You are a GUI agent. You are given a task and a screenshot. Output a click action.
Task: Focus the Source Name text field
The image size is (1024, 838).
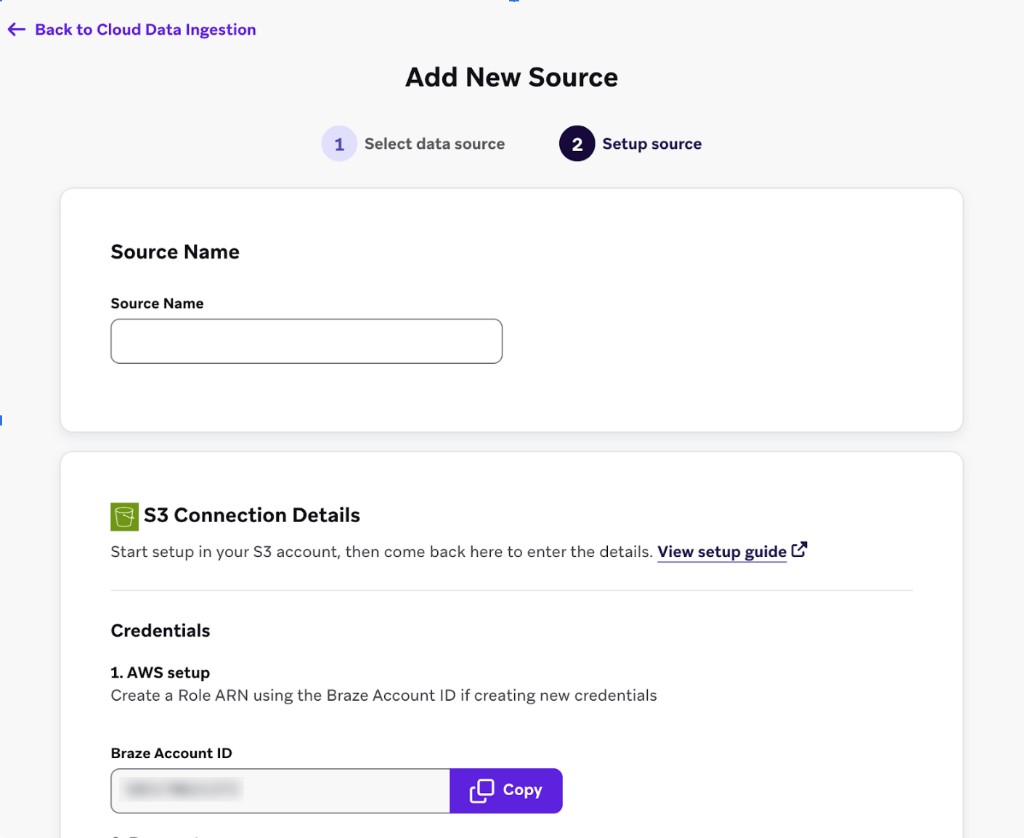tap(306, 341)
